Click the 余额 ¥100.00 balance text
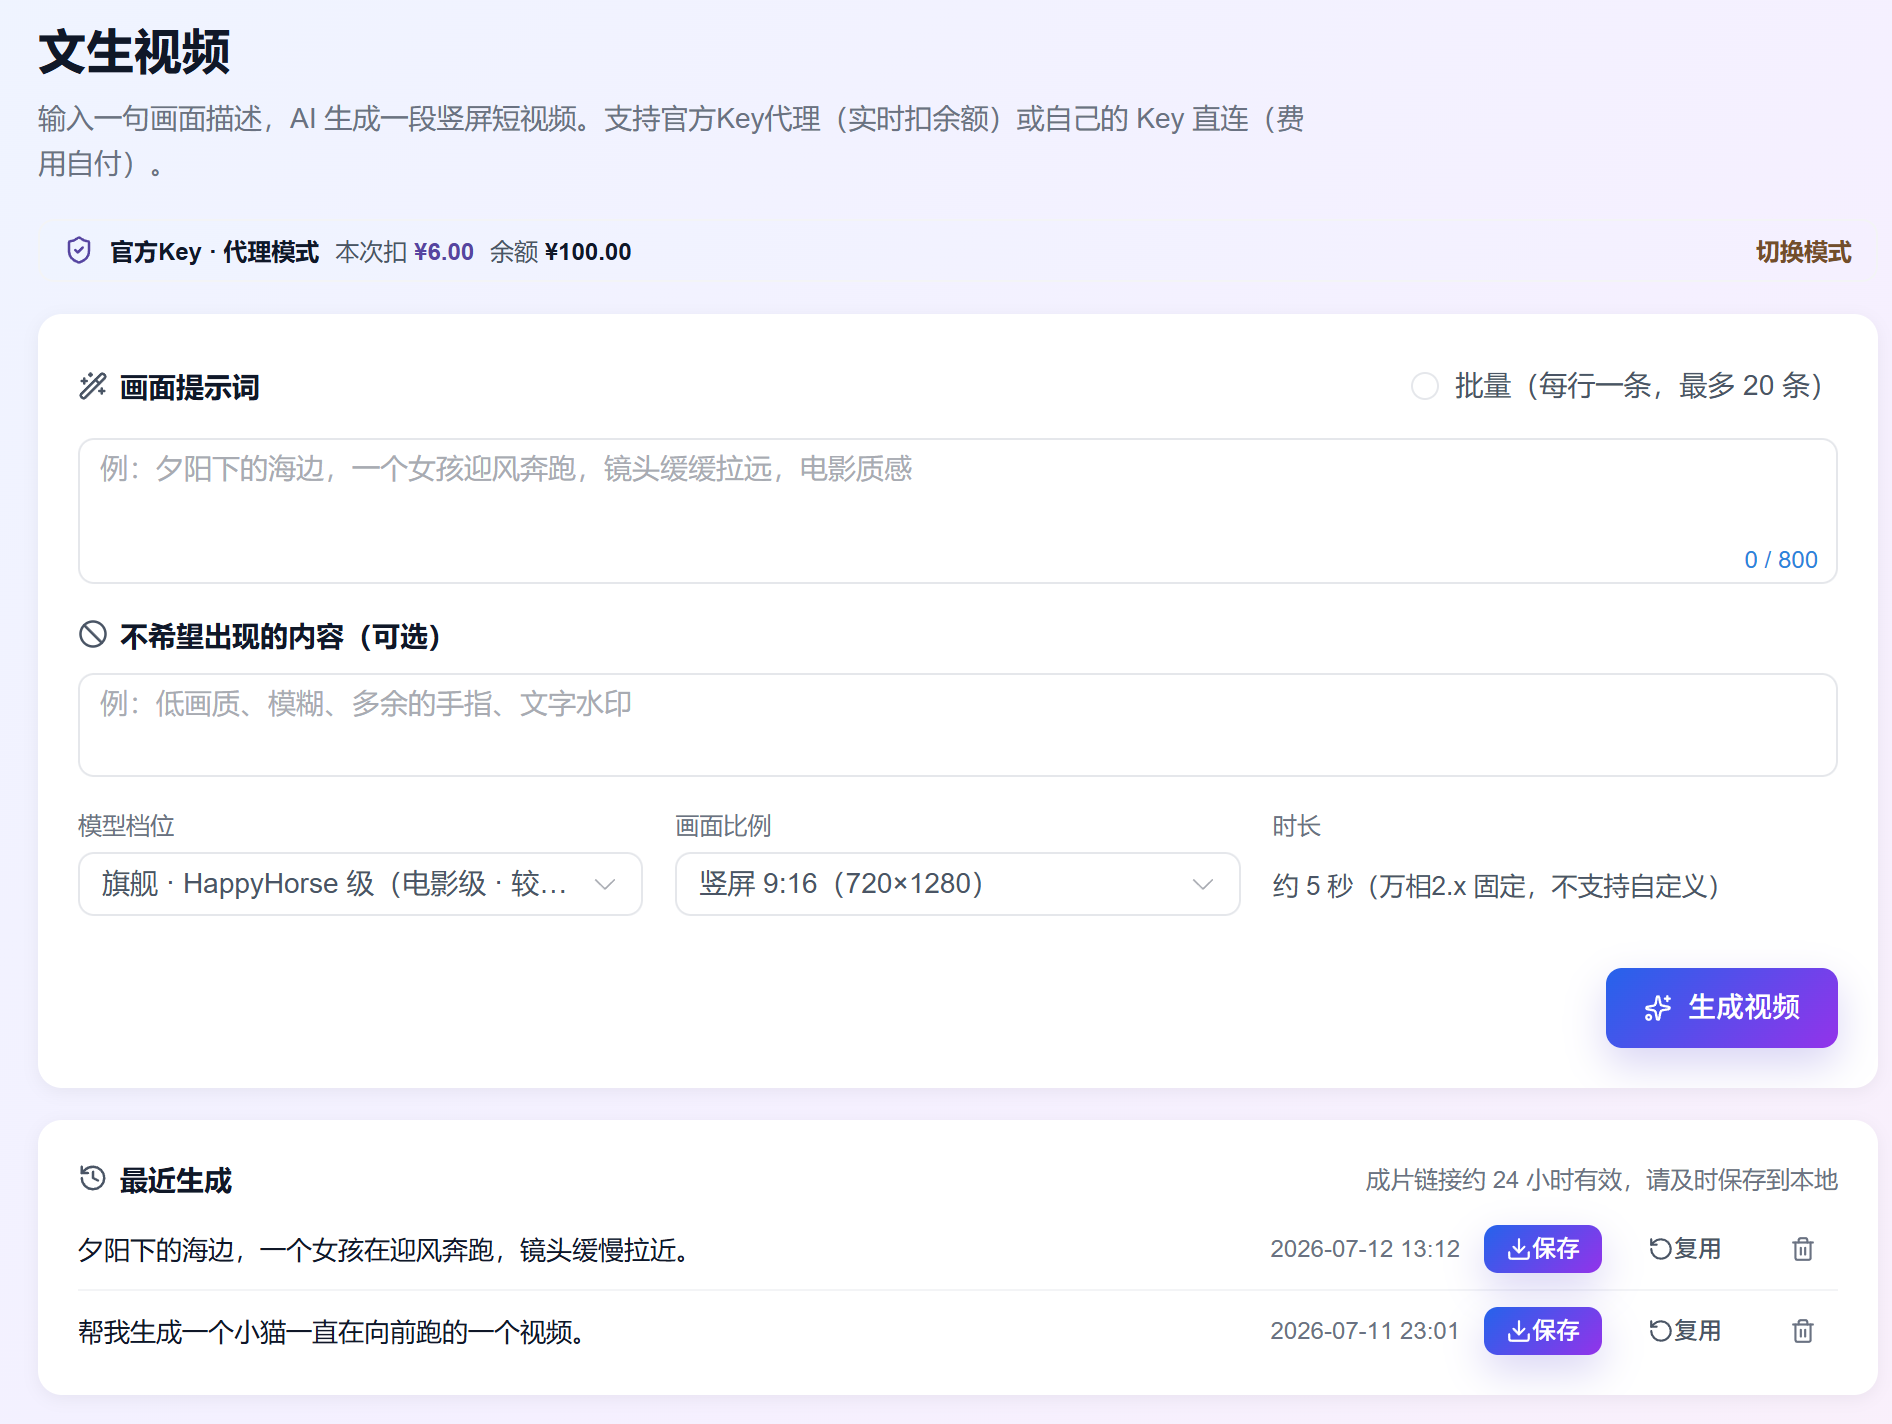The image size is (1892, 1424). pyautogui.click(x=560, y=252)
